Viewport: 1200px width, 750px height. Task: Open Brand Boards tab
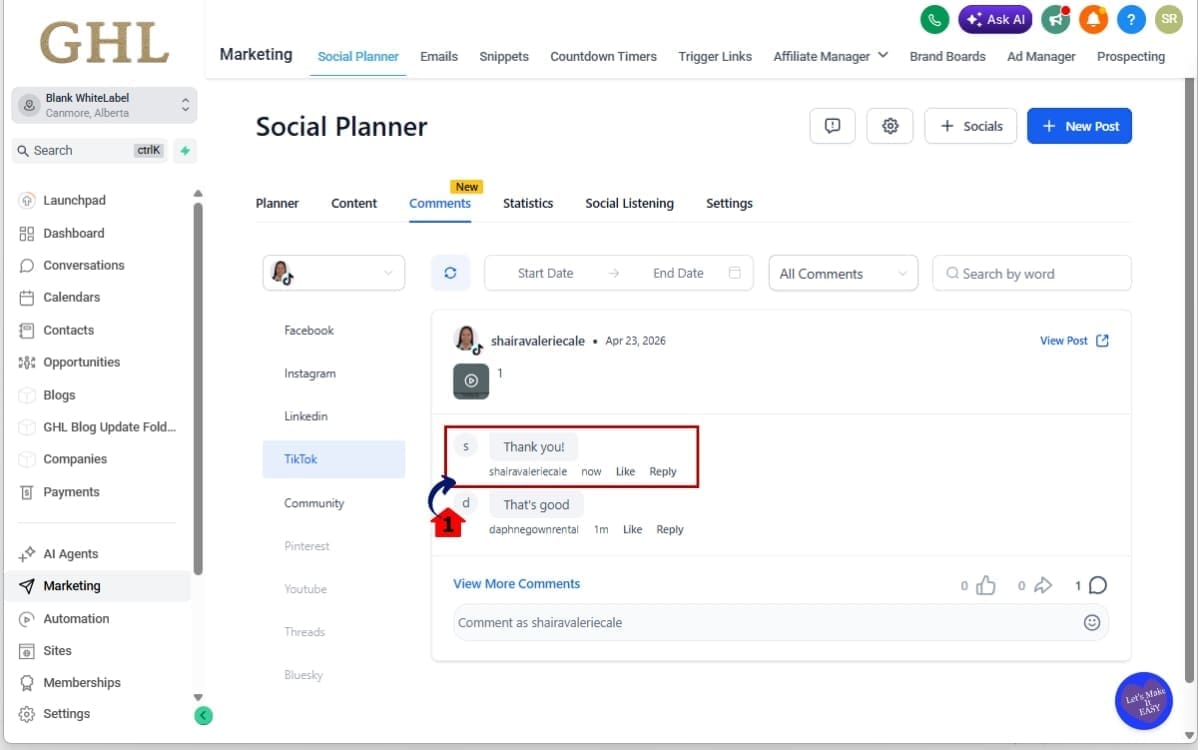[x=947, y=56]
